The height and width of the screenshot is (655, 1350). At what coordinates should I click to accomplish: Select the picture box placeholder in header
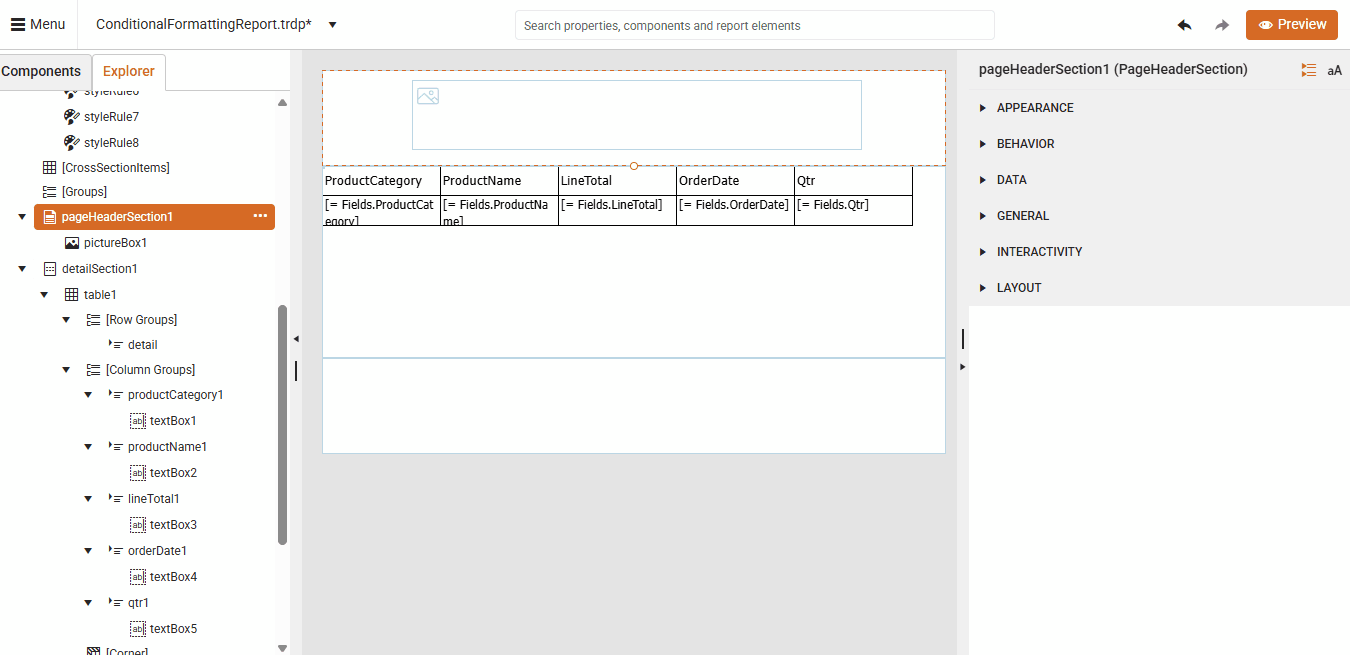click(x=637, y=115)
